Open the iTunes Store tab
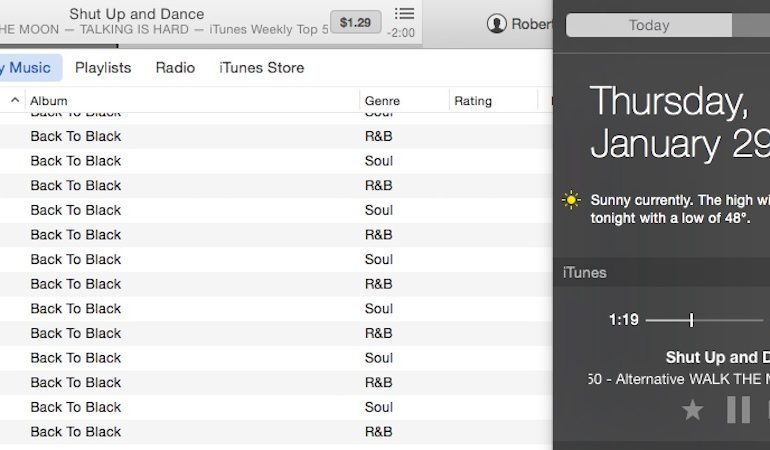Screen dimensions: 770x450 (x=261, y=68)
